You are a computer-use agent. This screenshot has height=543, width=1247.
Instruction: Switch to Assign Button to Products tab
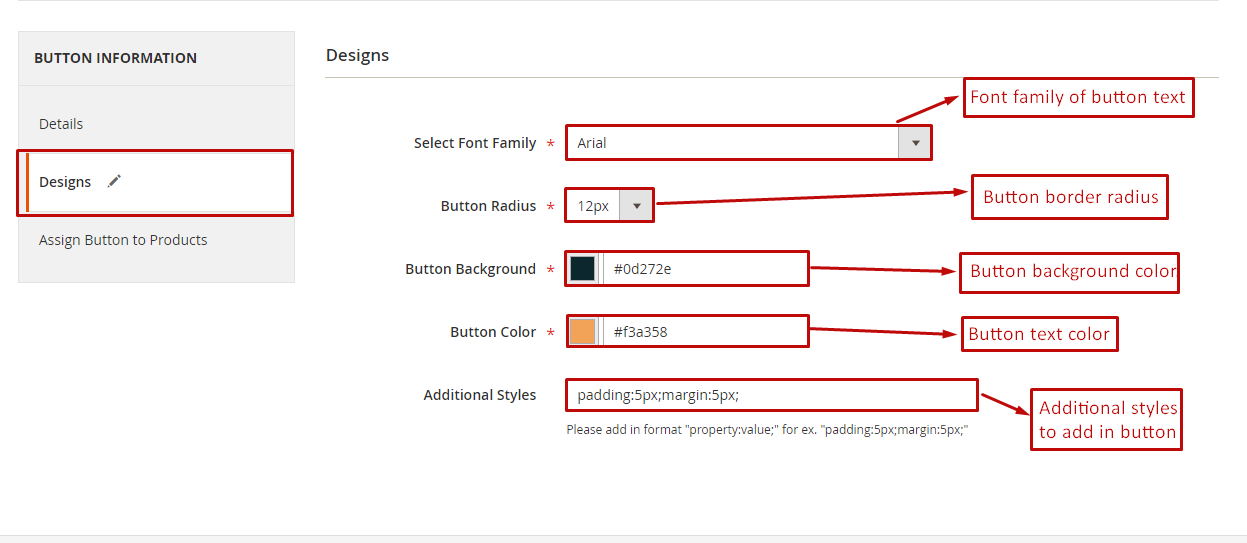pyautogui.click(x=123, y=240)
